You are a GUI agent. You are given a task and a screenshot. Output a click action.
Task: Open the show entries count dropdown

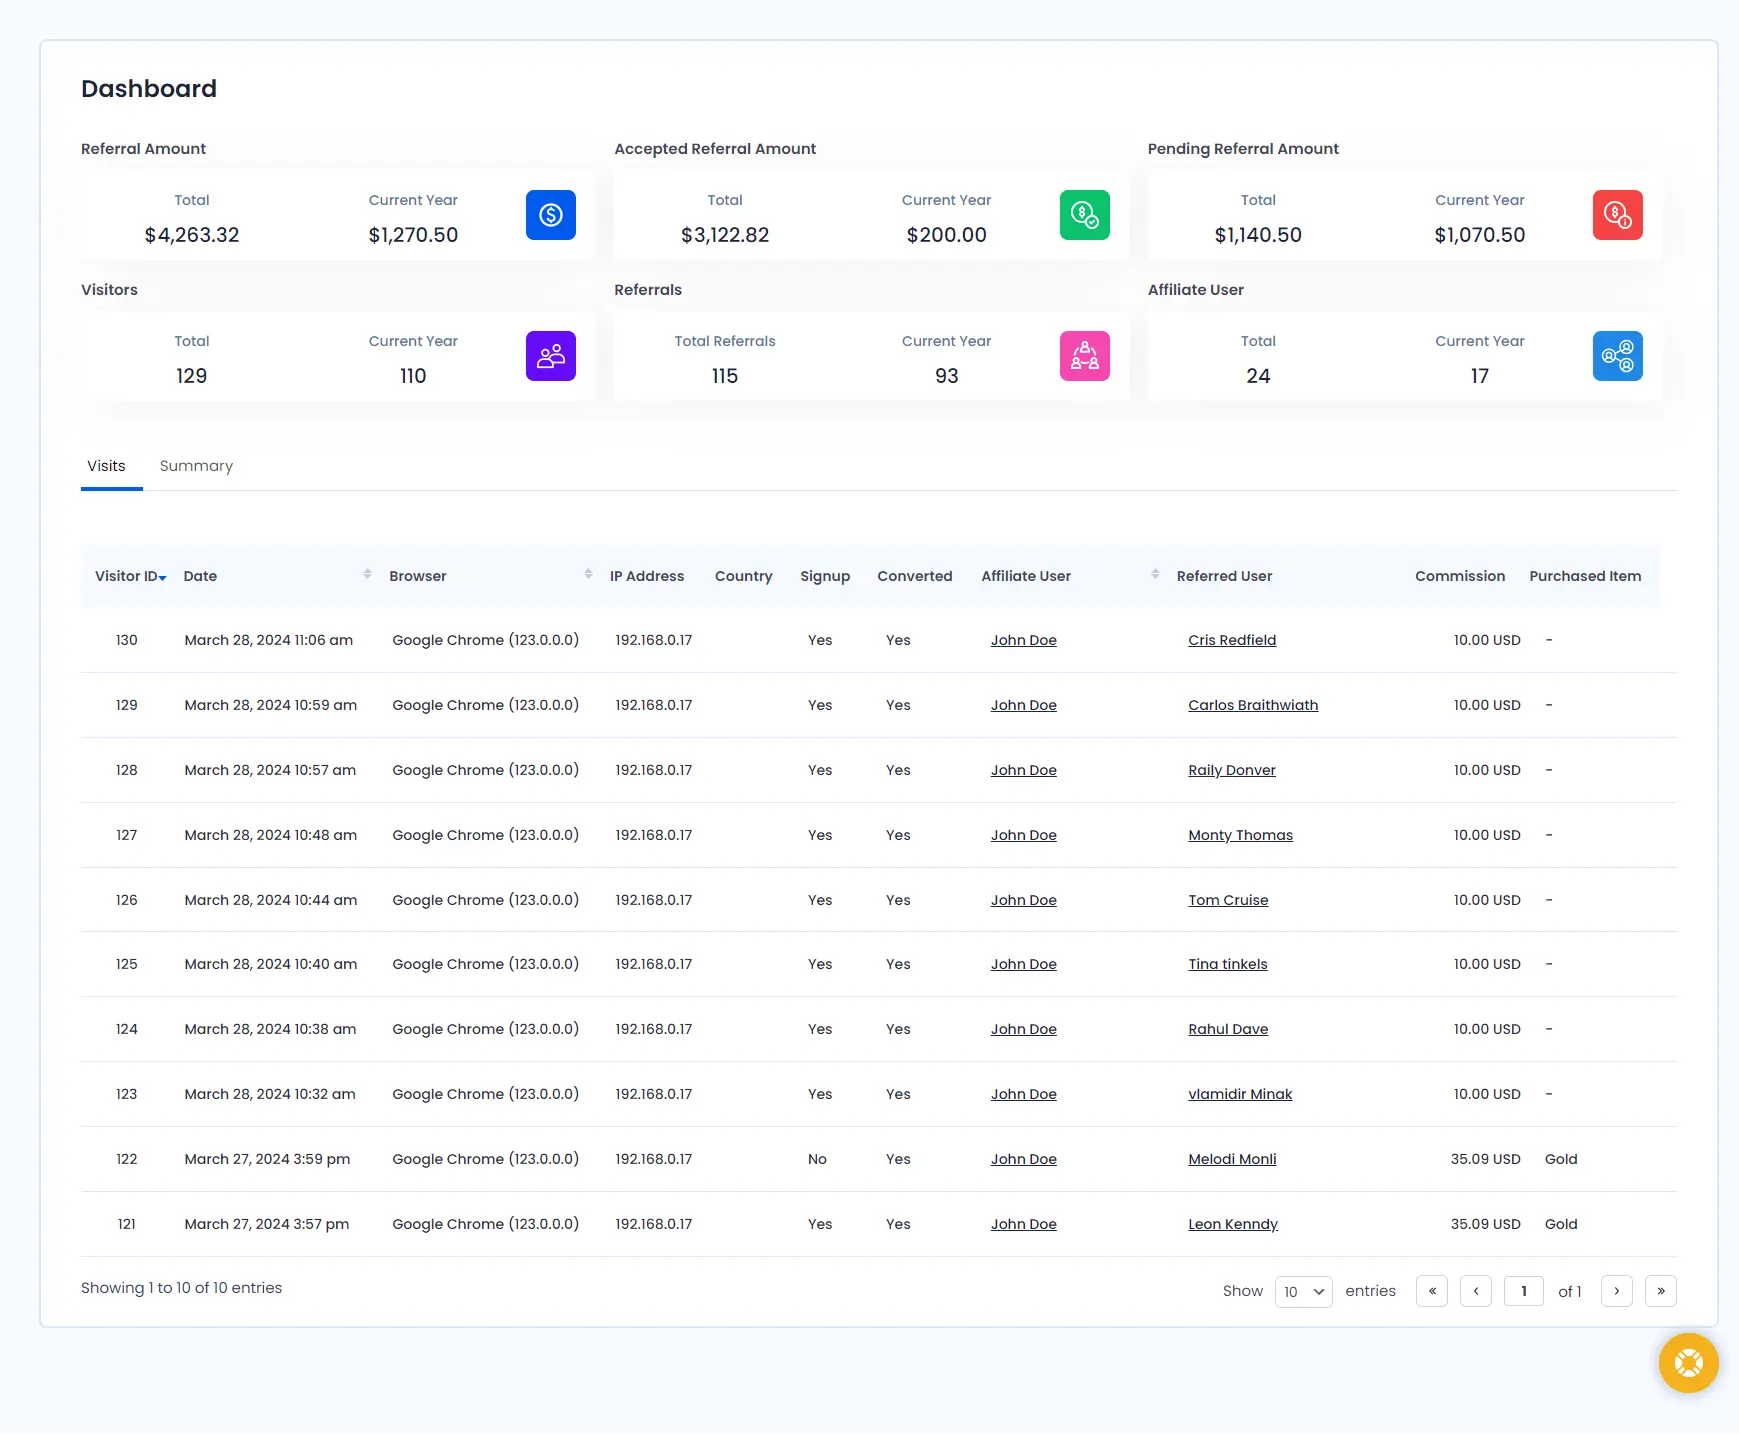pos(1303,1292)
